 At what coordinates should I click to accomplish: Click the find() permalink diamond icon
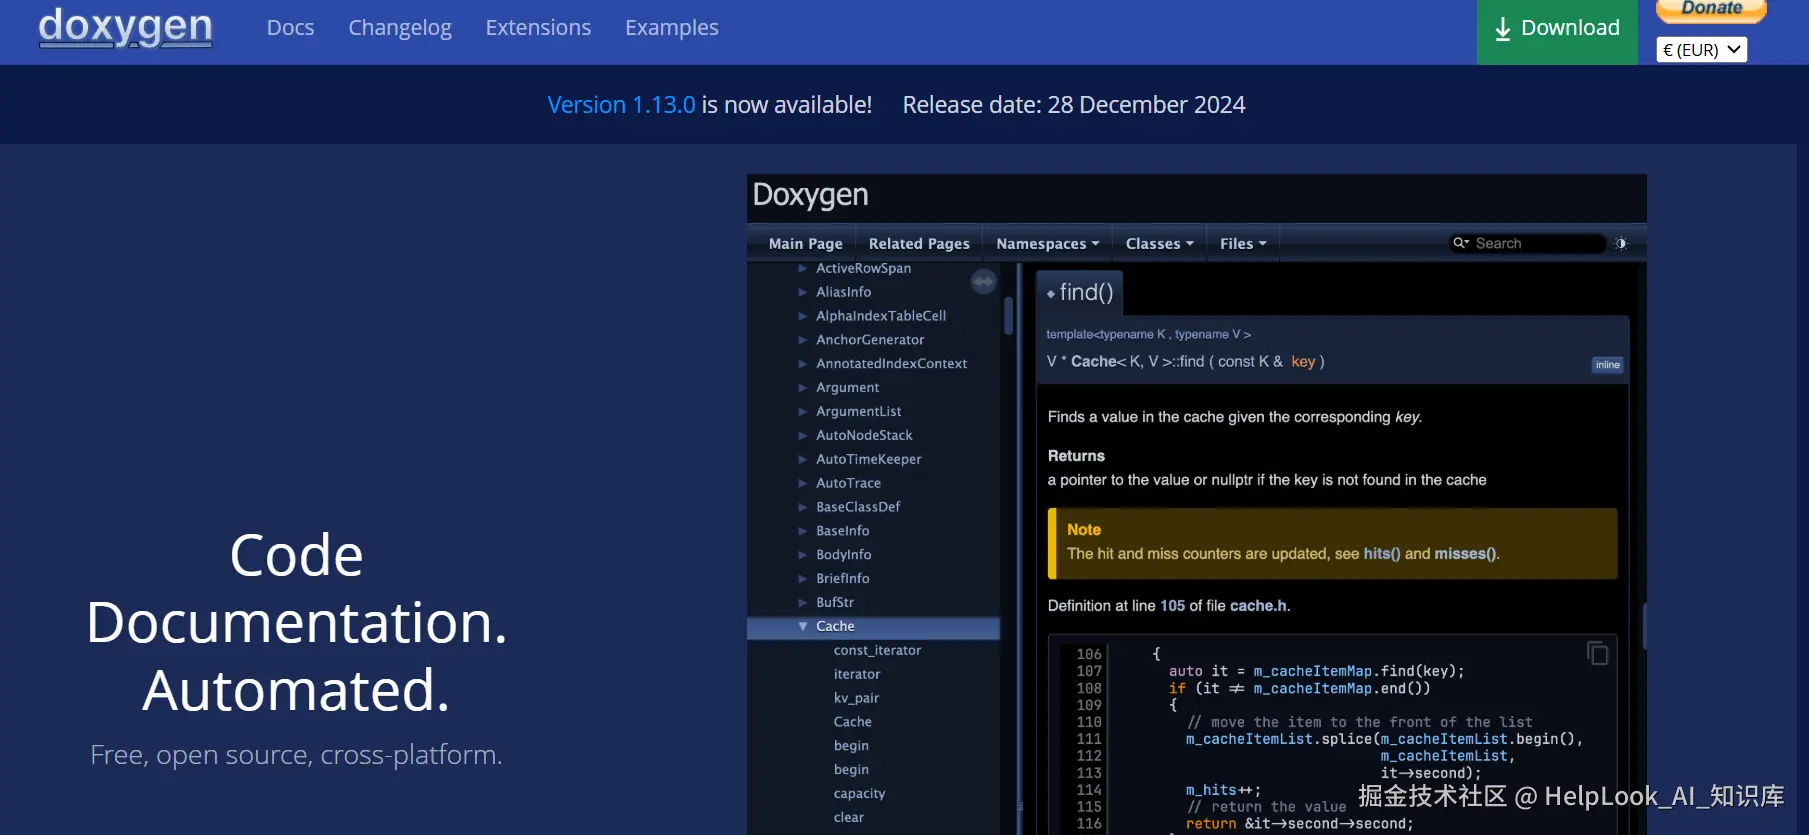(x=1050, y=294)
